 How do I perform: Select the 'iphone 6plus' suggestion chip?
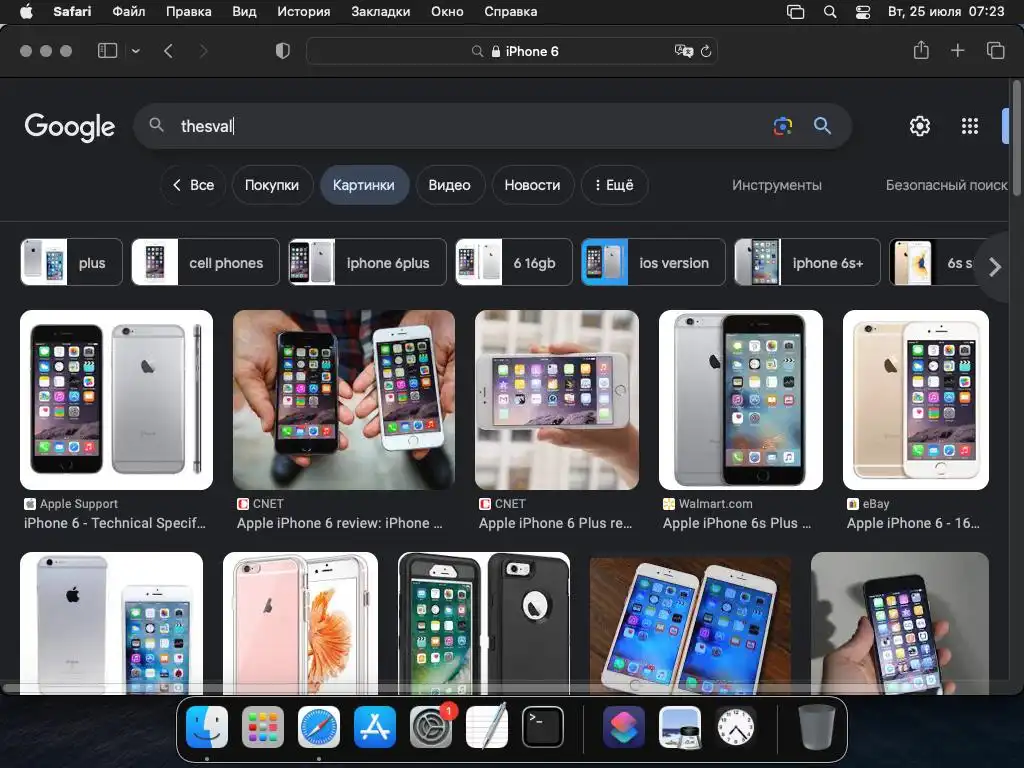(x=368, y=263)
